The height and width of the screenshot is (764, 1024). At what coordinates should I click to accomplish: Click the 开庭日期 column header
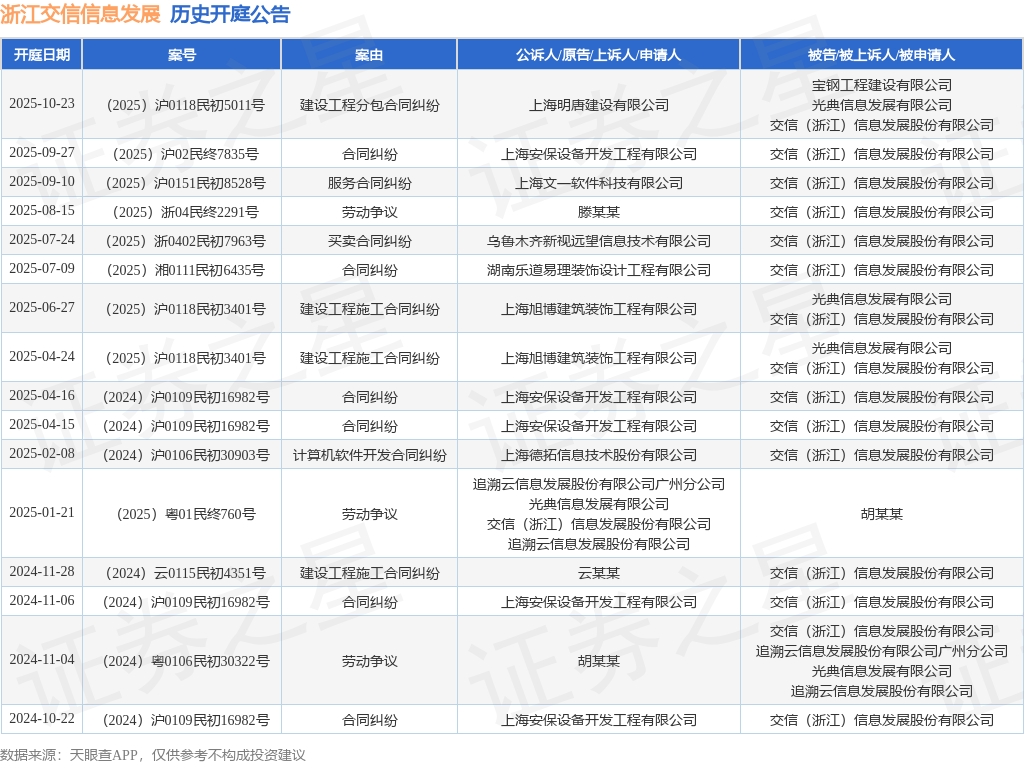point(42,55)
